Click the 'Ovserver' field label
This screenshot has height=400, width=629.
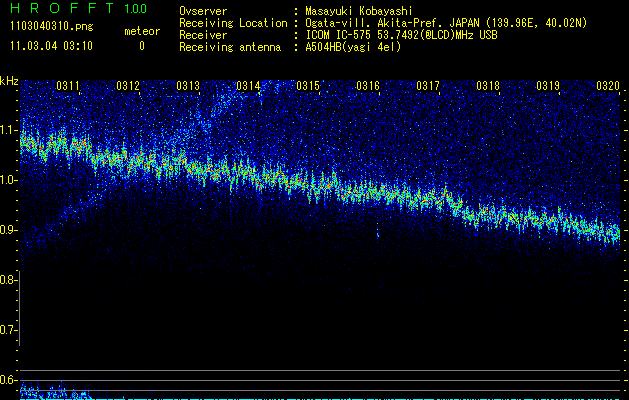click(203, 11)
